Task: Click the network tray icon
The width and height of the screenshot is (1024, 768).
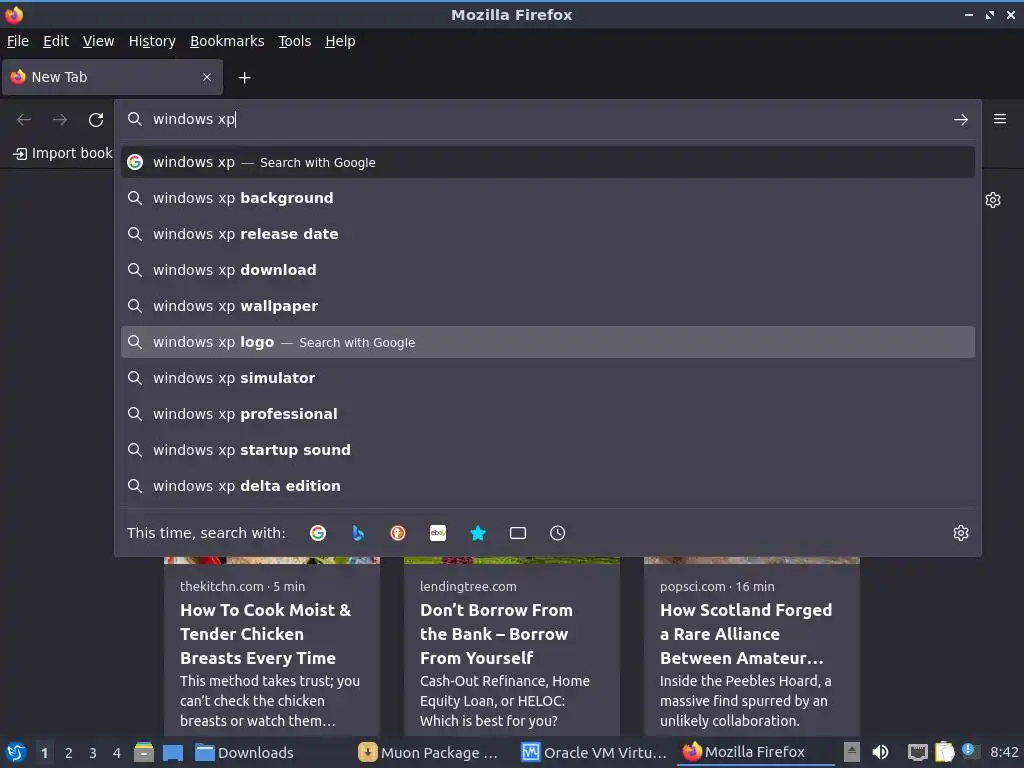Action: tap(918, 753)
